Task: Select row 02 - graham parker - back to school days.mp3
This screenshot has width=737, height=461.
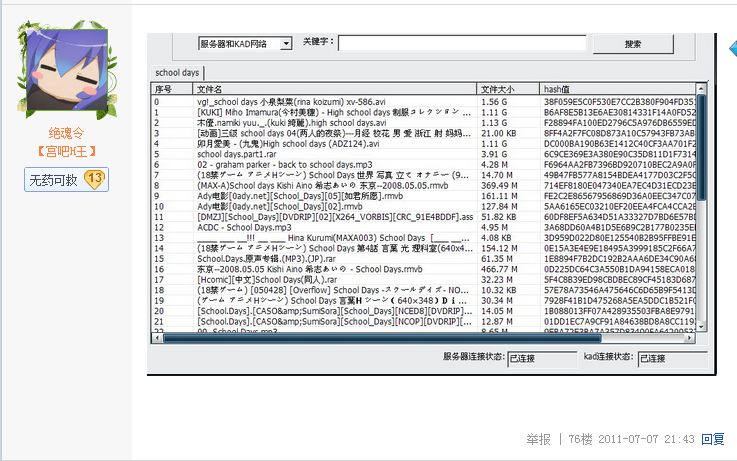Action: [423, 164]
